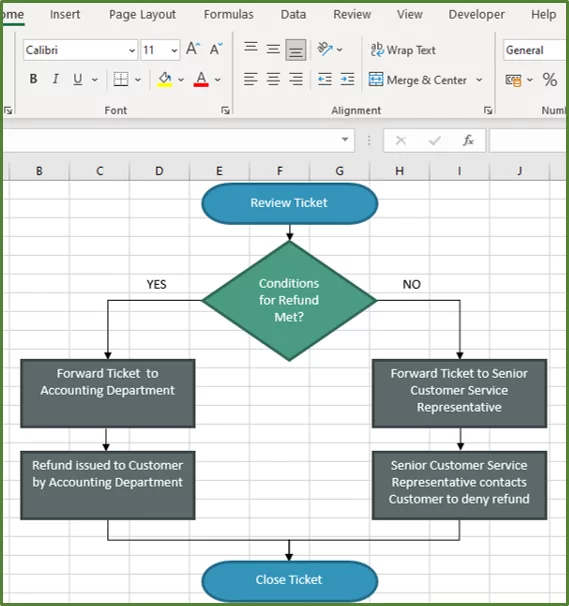Select Middle Align icon
Screen dimensions: 569x606
tap(273, 49)
